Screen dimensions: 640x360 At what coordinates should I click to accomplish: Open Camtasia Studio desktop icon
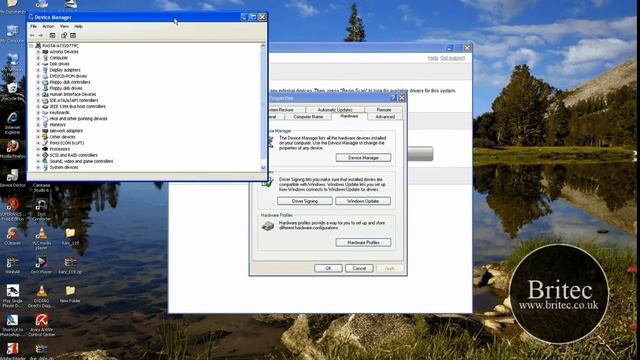tap(41, 187)
